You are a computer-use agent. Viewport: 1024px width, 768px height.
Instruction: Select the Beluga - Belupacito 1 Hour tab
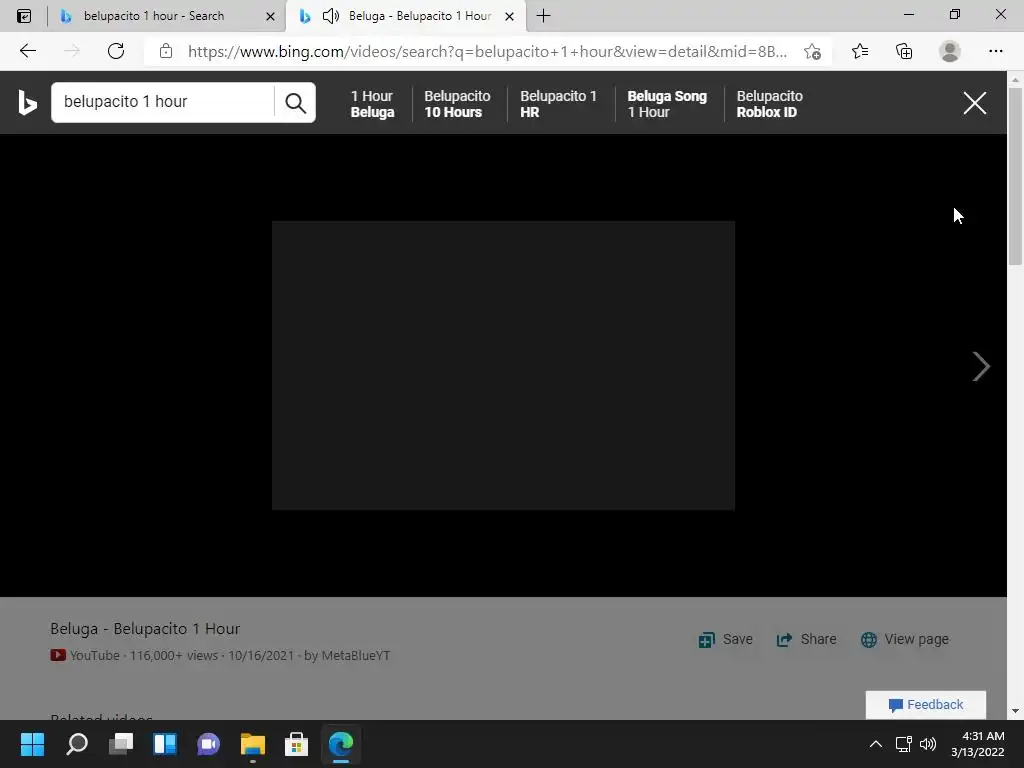click(x=405, y=16)
